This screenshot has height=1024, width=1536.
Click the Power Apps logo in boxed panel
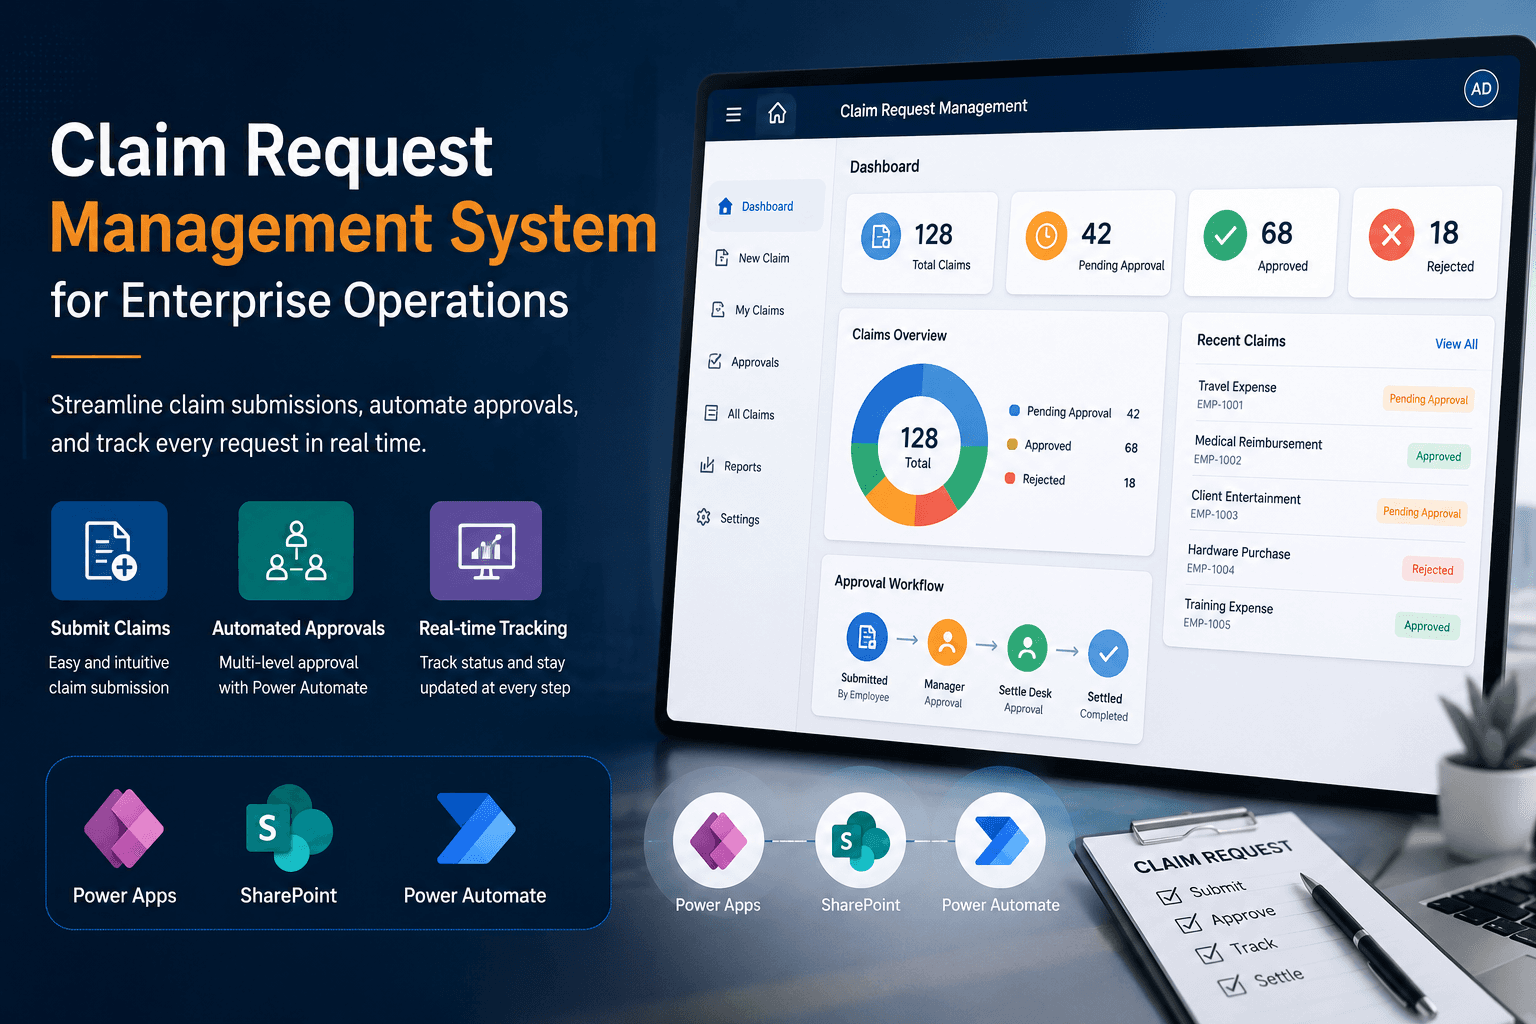(x=124, y=828)
